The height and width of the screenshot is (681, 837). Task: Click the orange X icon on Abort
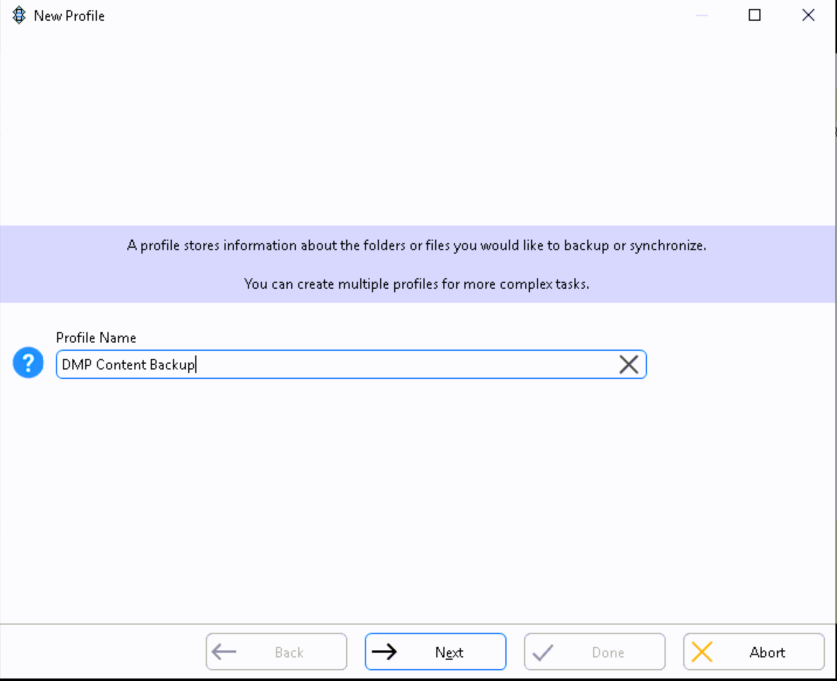click(702, 652)
